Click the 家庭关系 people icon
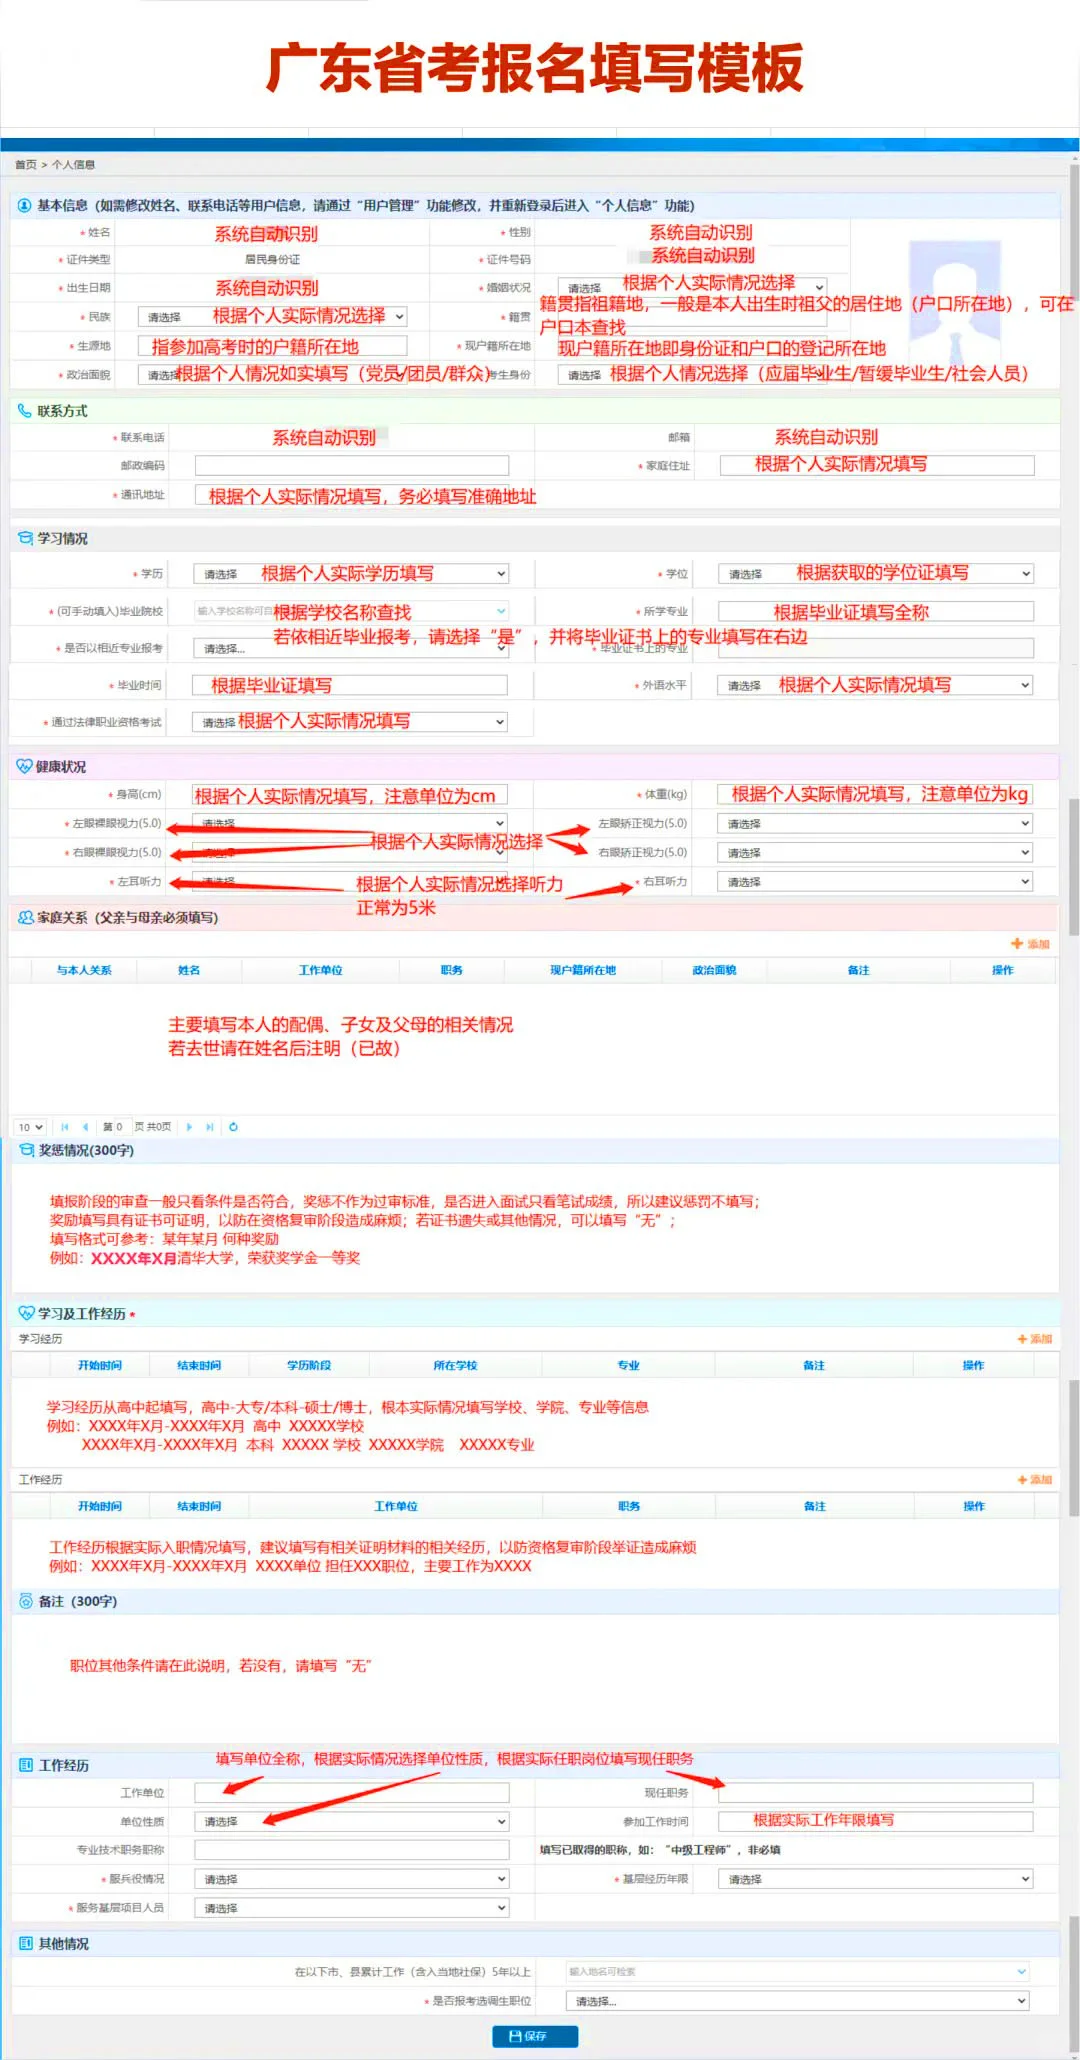The height and width of the screenshot is (2060, 1080). [26, 917]
